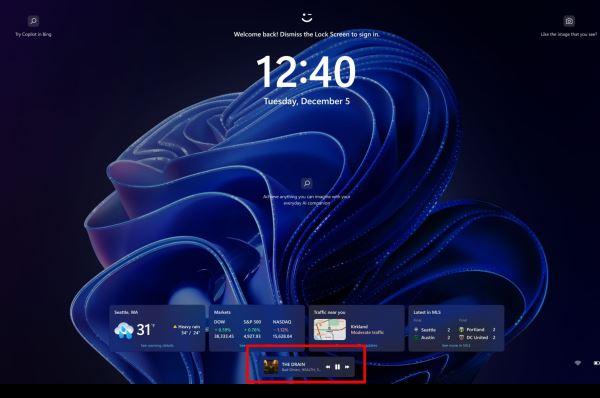Open the 'Like the image that you see?' camera icon
This screenshot has width=600, height=398.
point(569,21)
